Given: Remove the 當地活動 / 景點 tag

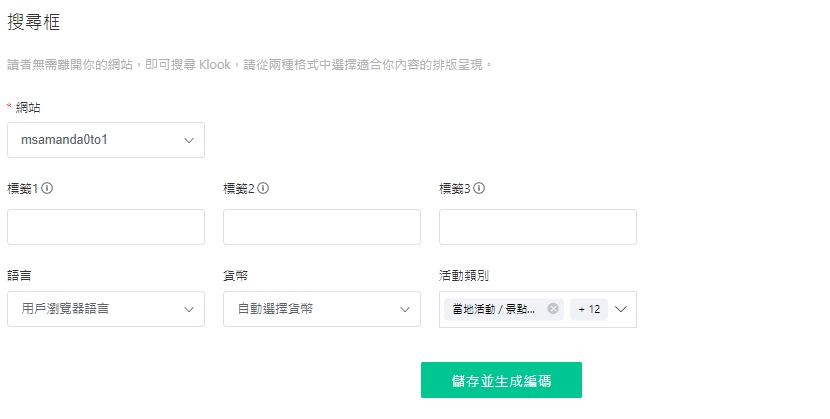Looking at the screenshot, I should [553, 309].
